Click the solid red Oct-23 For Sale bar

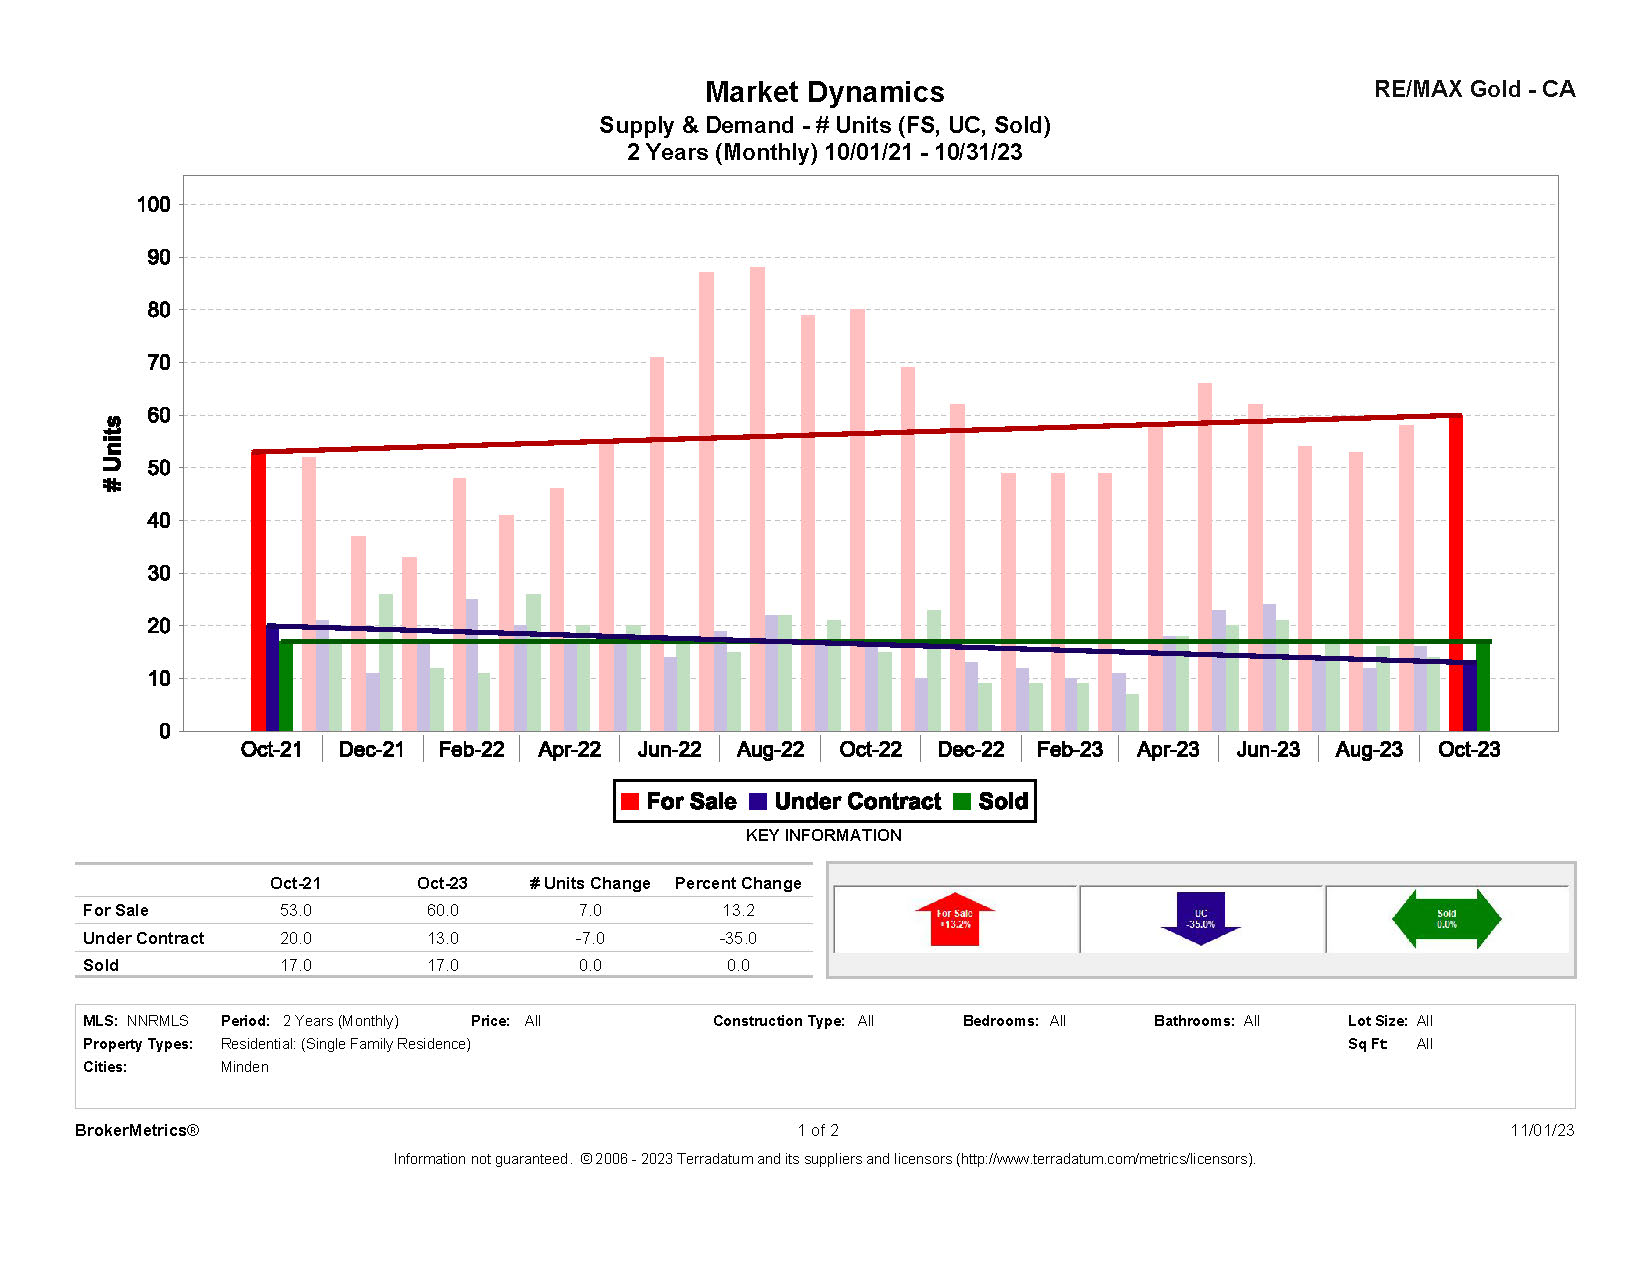[1456, 573]
